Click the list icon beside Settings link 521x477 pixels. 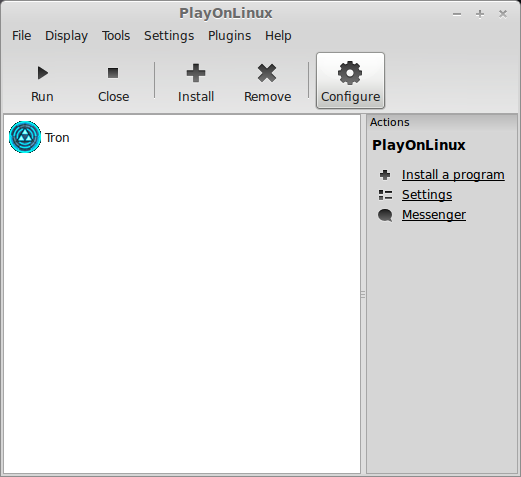pyautogui.click(x=385, y=195)
